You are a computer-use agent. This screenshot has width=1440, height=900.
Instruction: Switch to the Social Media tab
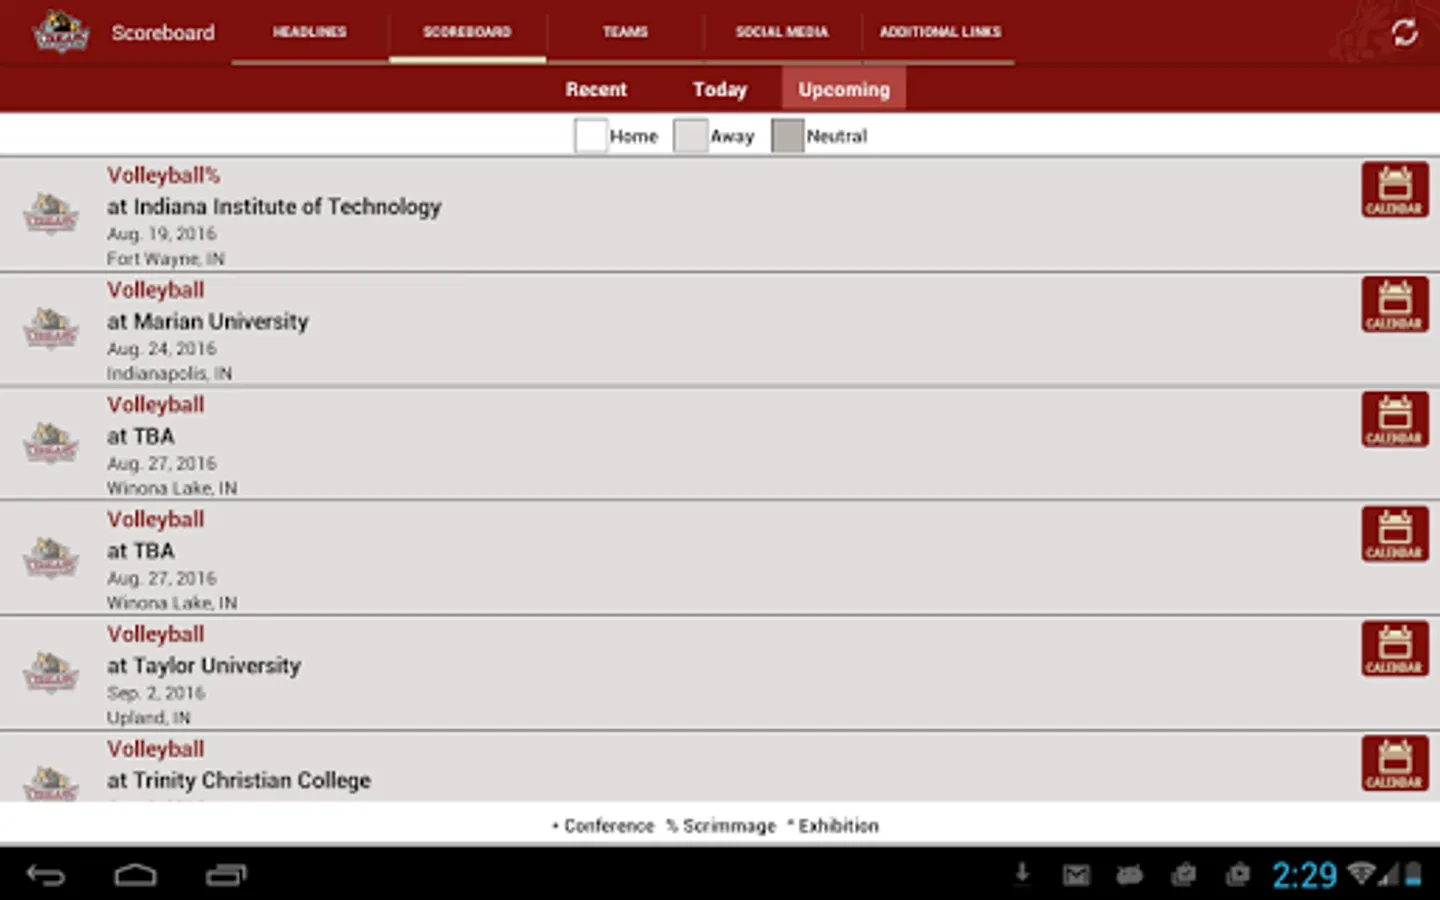[x=782, y=32]
